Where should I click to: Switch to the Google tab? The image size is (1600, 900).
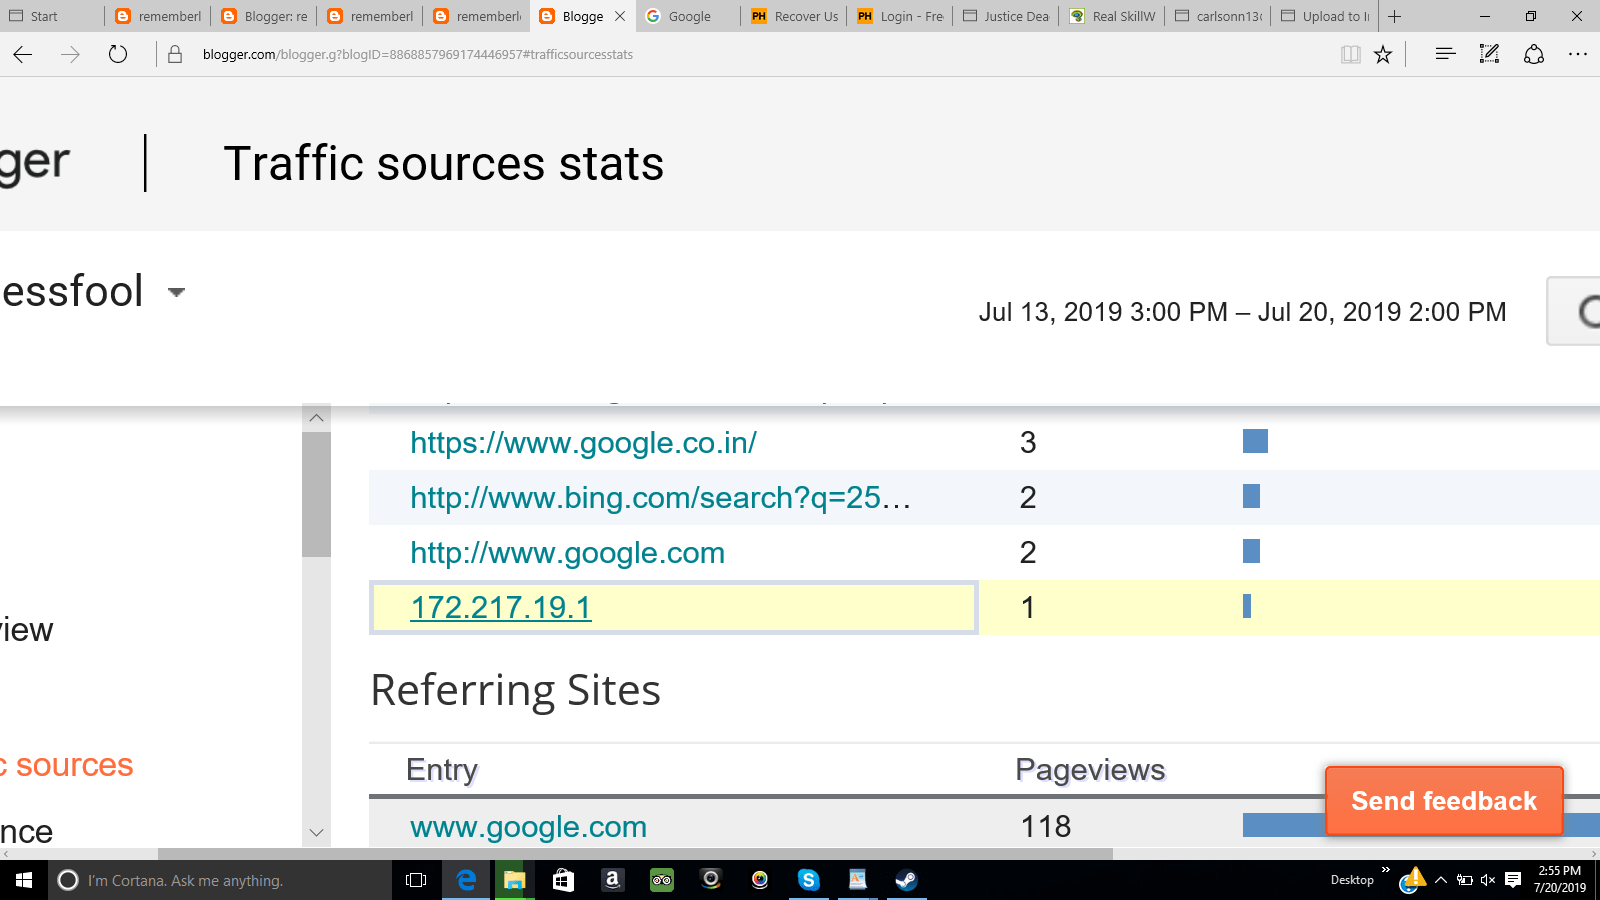point(689,16)
